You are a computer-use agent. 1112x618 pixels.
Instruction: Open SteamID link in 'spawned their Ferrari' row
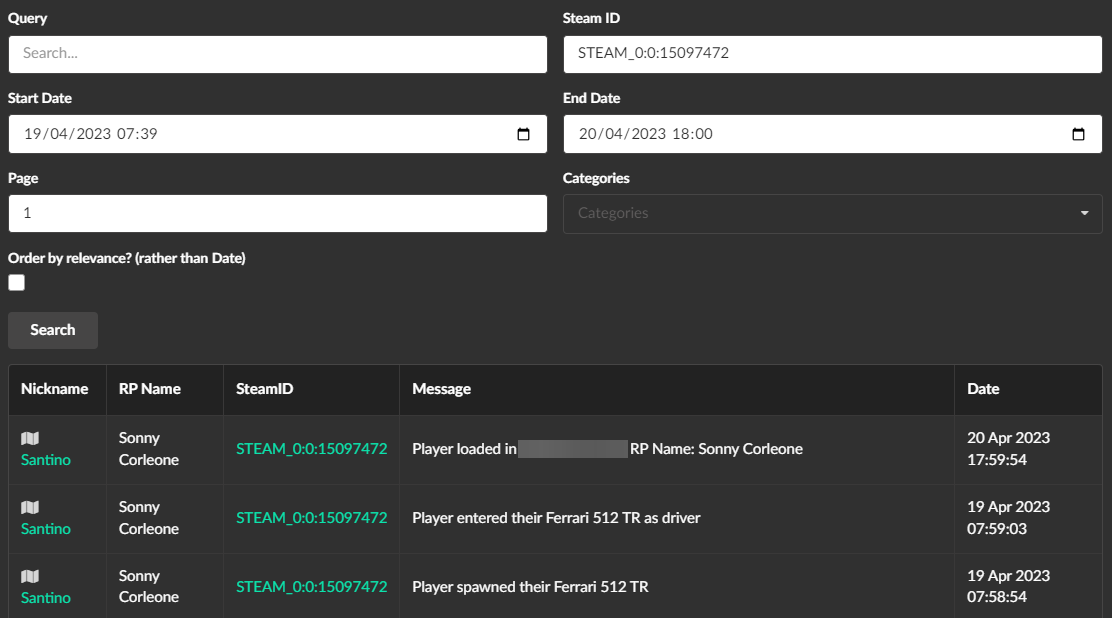311,587
